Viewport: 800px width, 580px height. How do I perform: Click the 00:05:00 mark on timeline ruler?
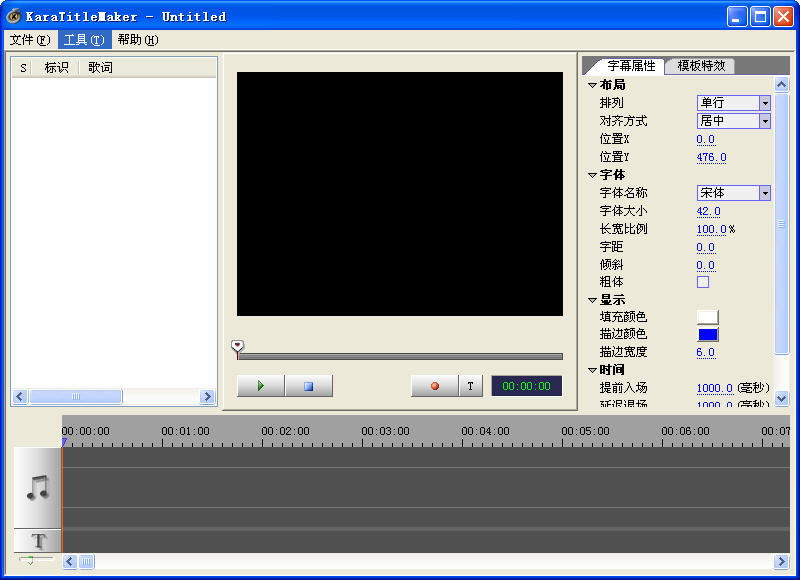585,431
